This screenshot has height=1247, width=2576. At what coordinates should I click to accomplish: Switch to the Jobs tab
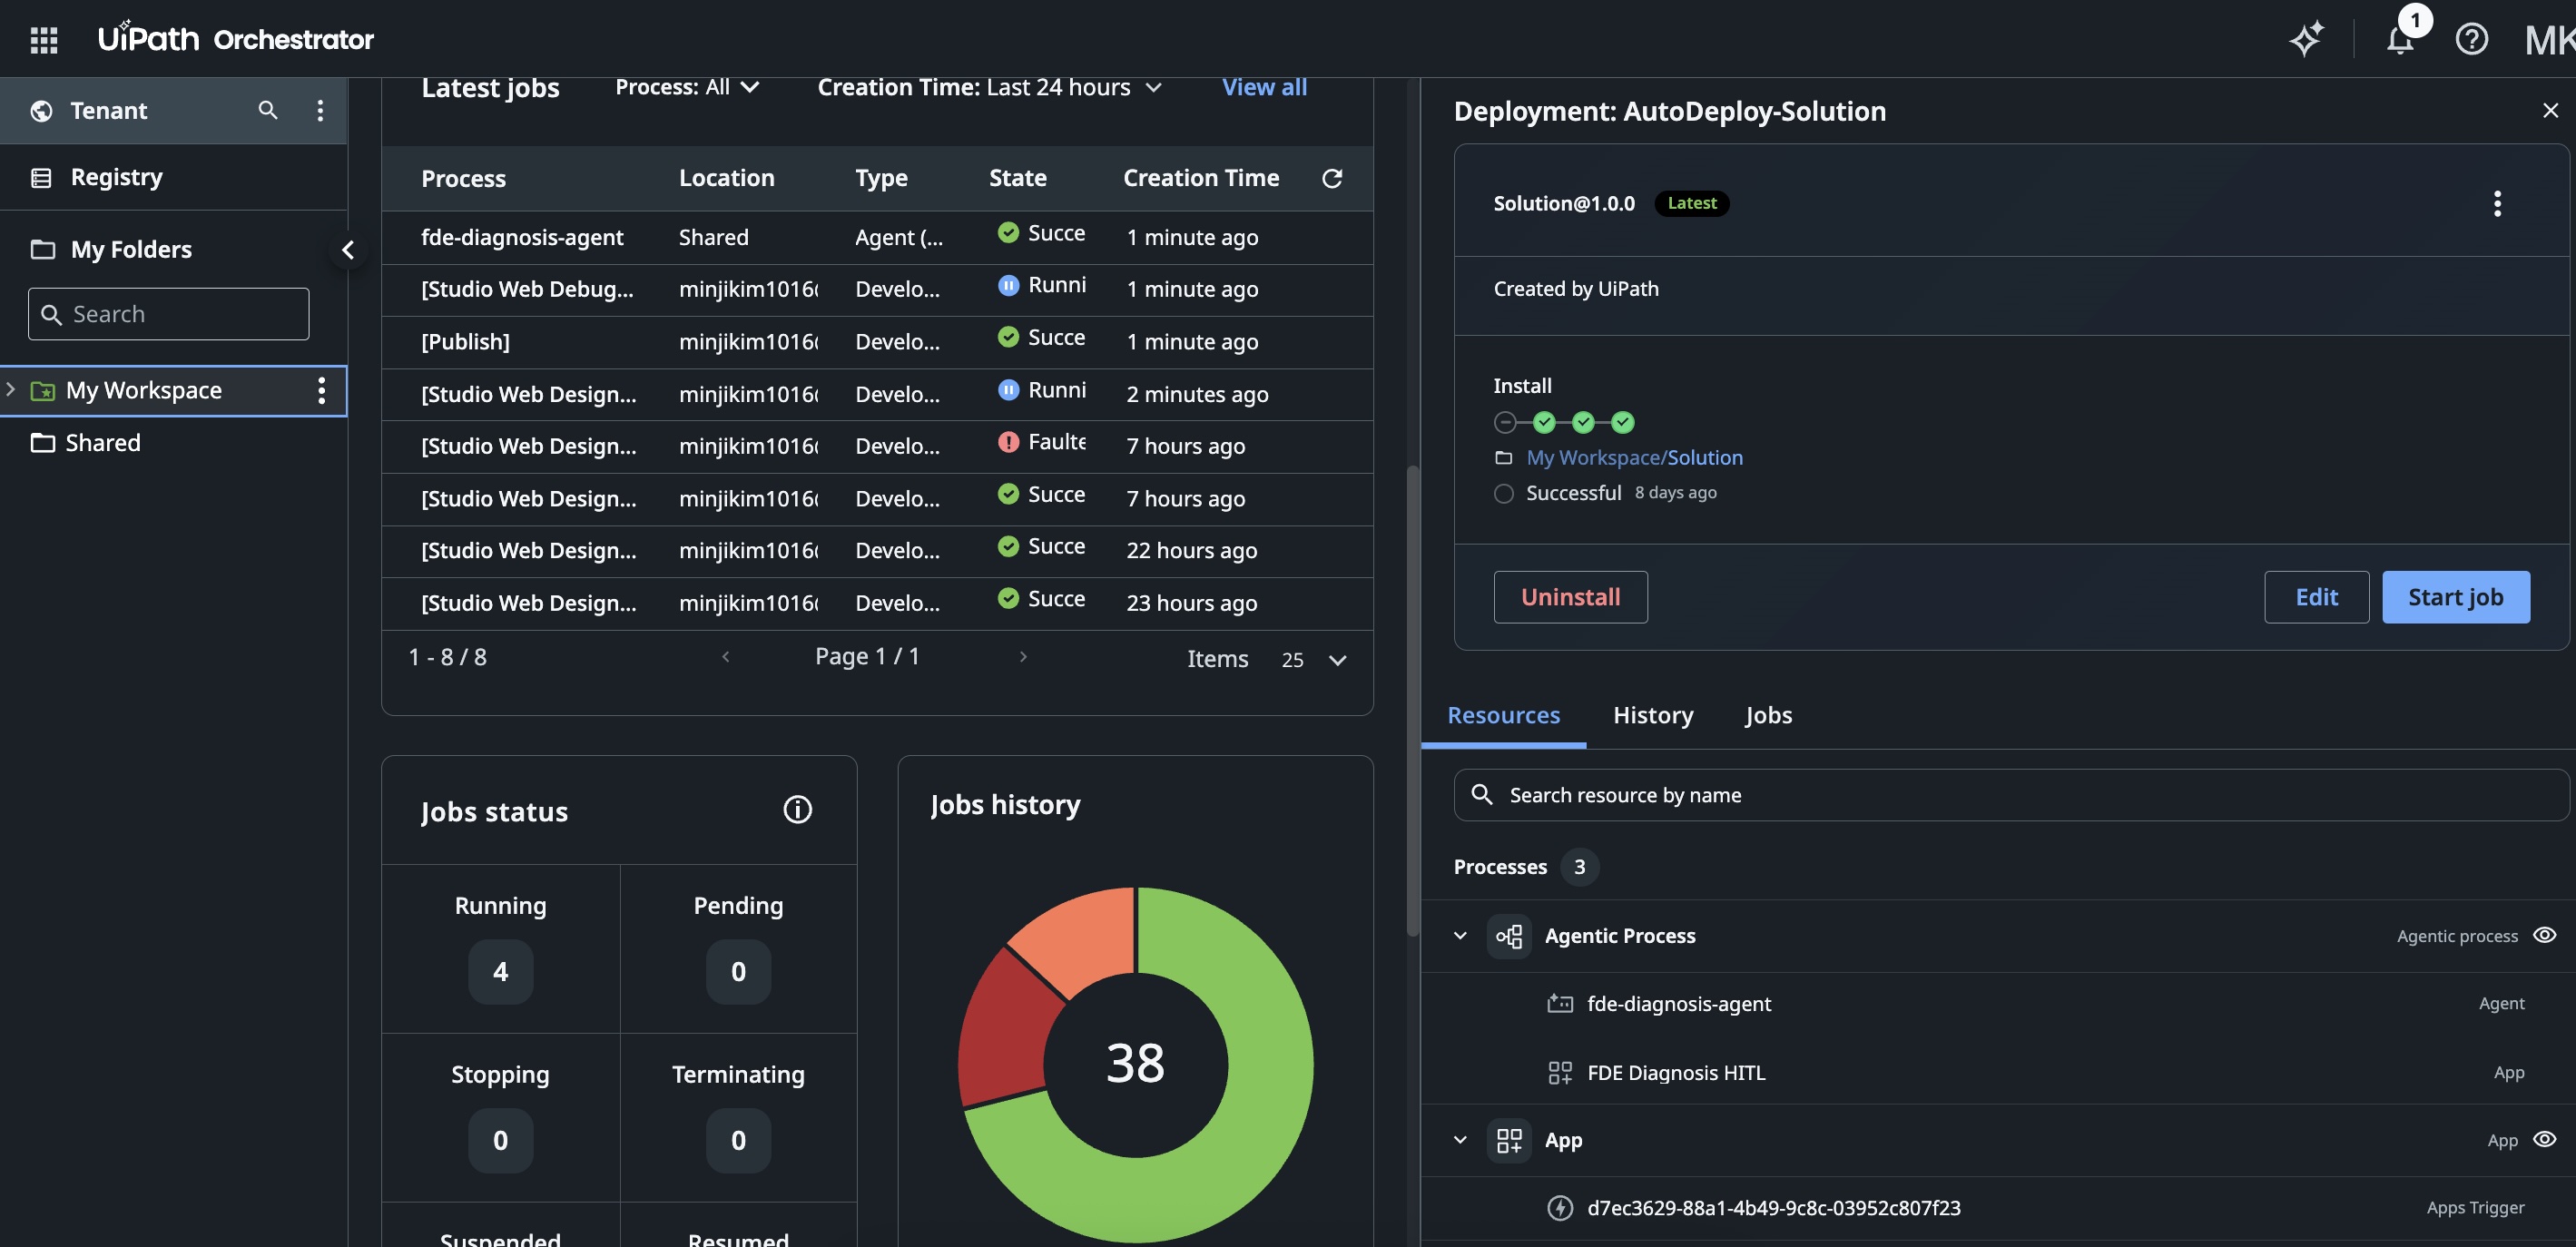[1768, 715]
